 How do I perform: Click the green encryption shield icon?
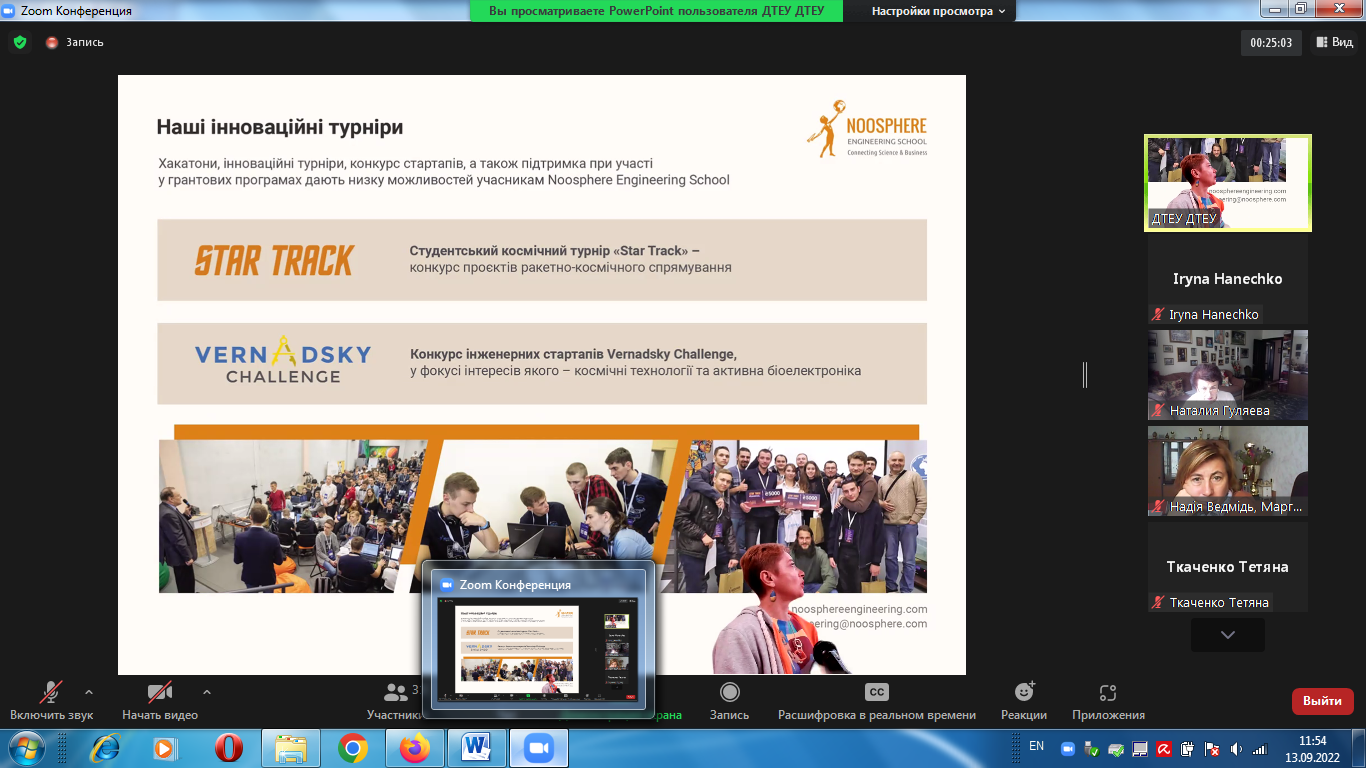[x=19, y=42]
